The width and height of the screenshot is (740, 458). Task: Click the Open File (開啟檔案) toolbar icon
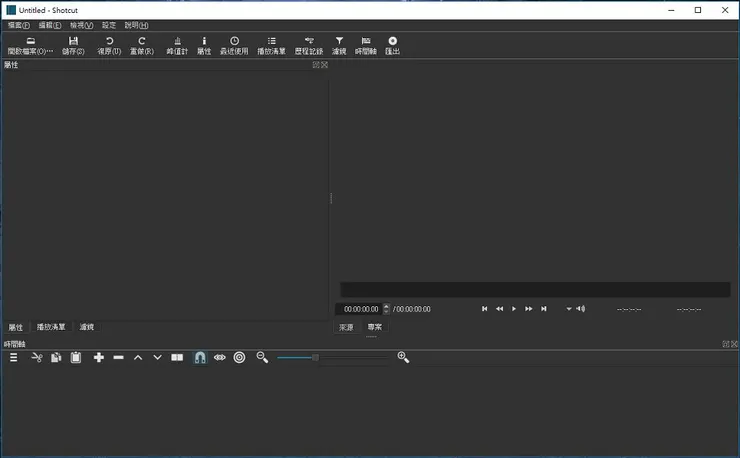[30, 45]
